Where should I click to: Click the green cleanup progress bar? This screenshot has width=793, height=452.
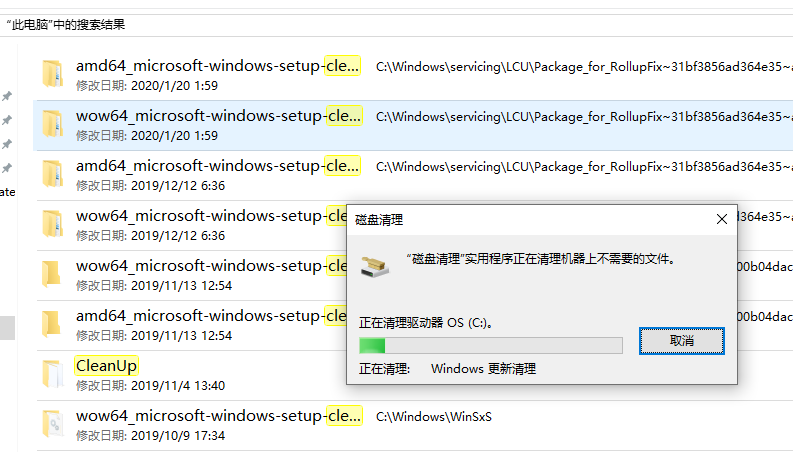coord(490,345)
